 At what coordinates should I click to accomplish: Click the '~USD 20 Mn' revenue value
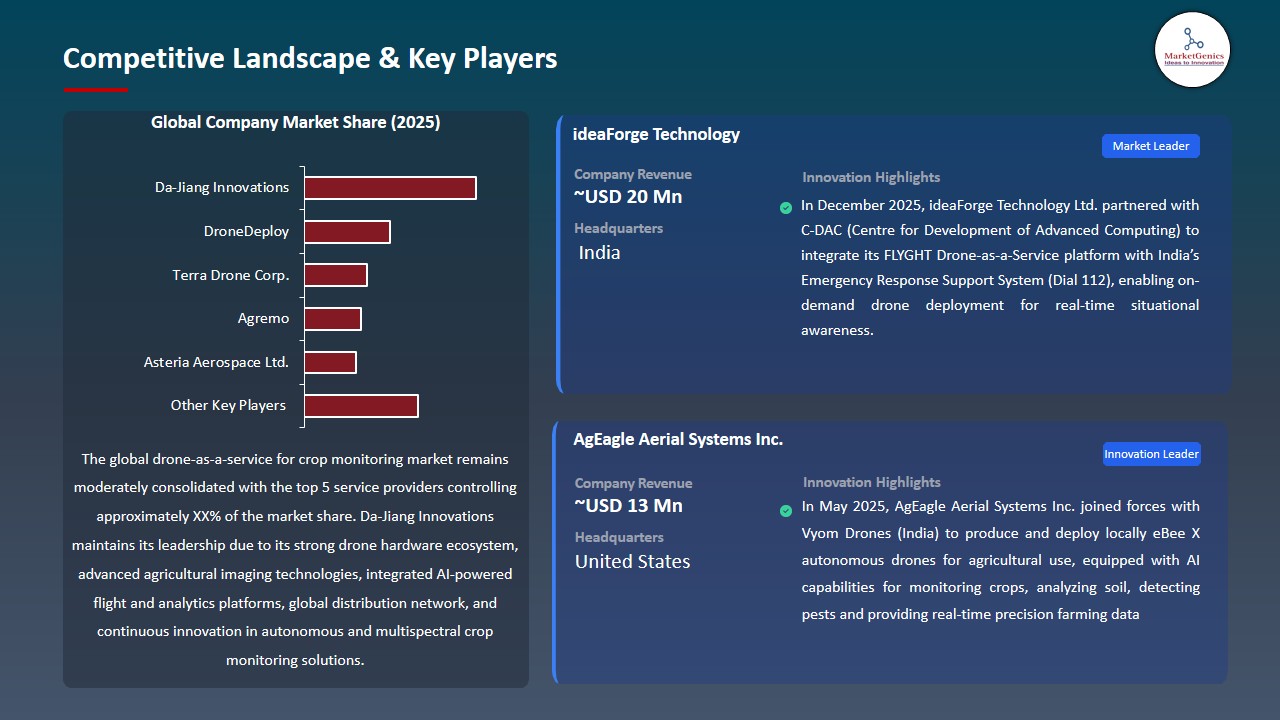[628, 197]
